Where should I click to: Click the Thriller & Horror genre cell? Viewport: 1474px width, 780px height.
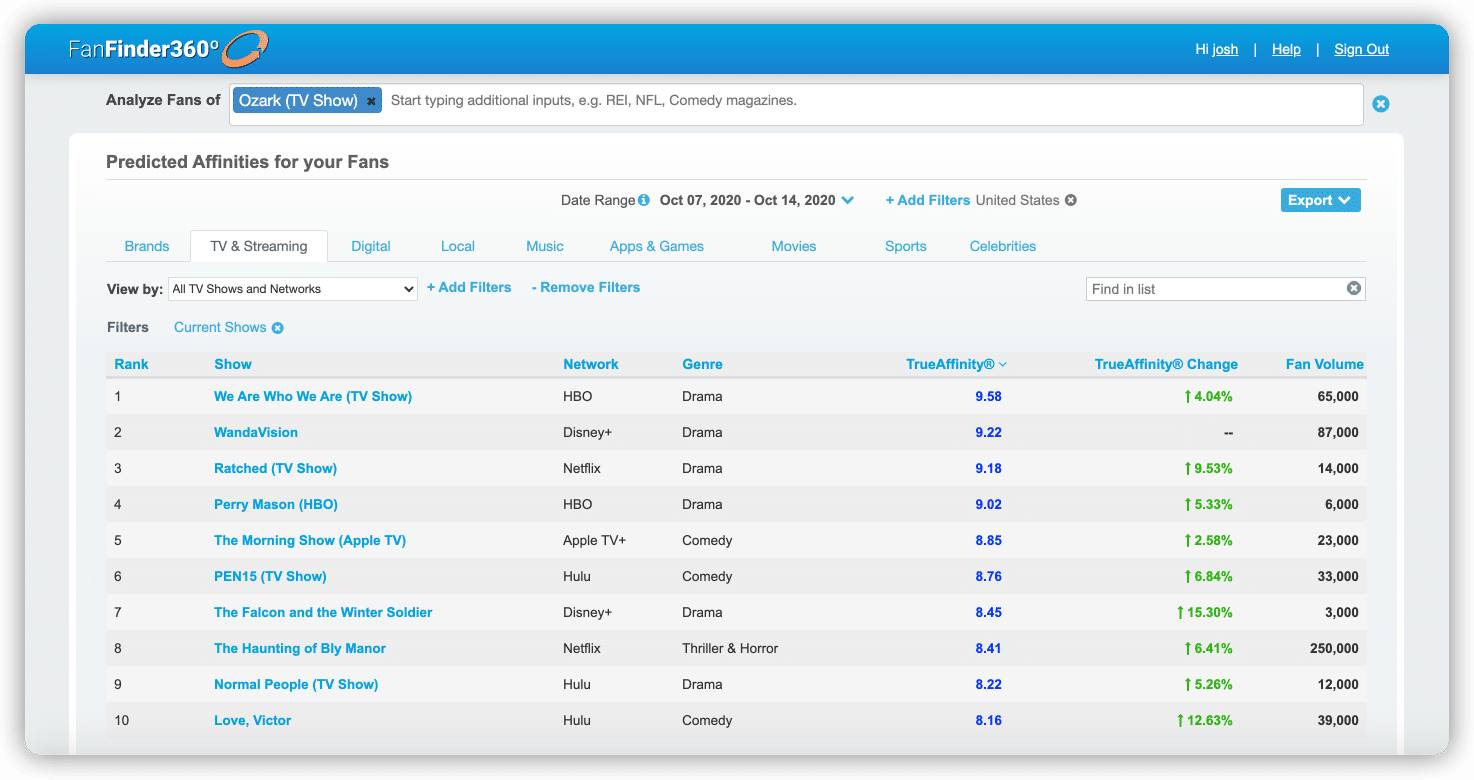(730, 648)
